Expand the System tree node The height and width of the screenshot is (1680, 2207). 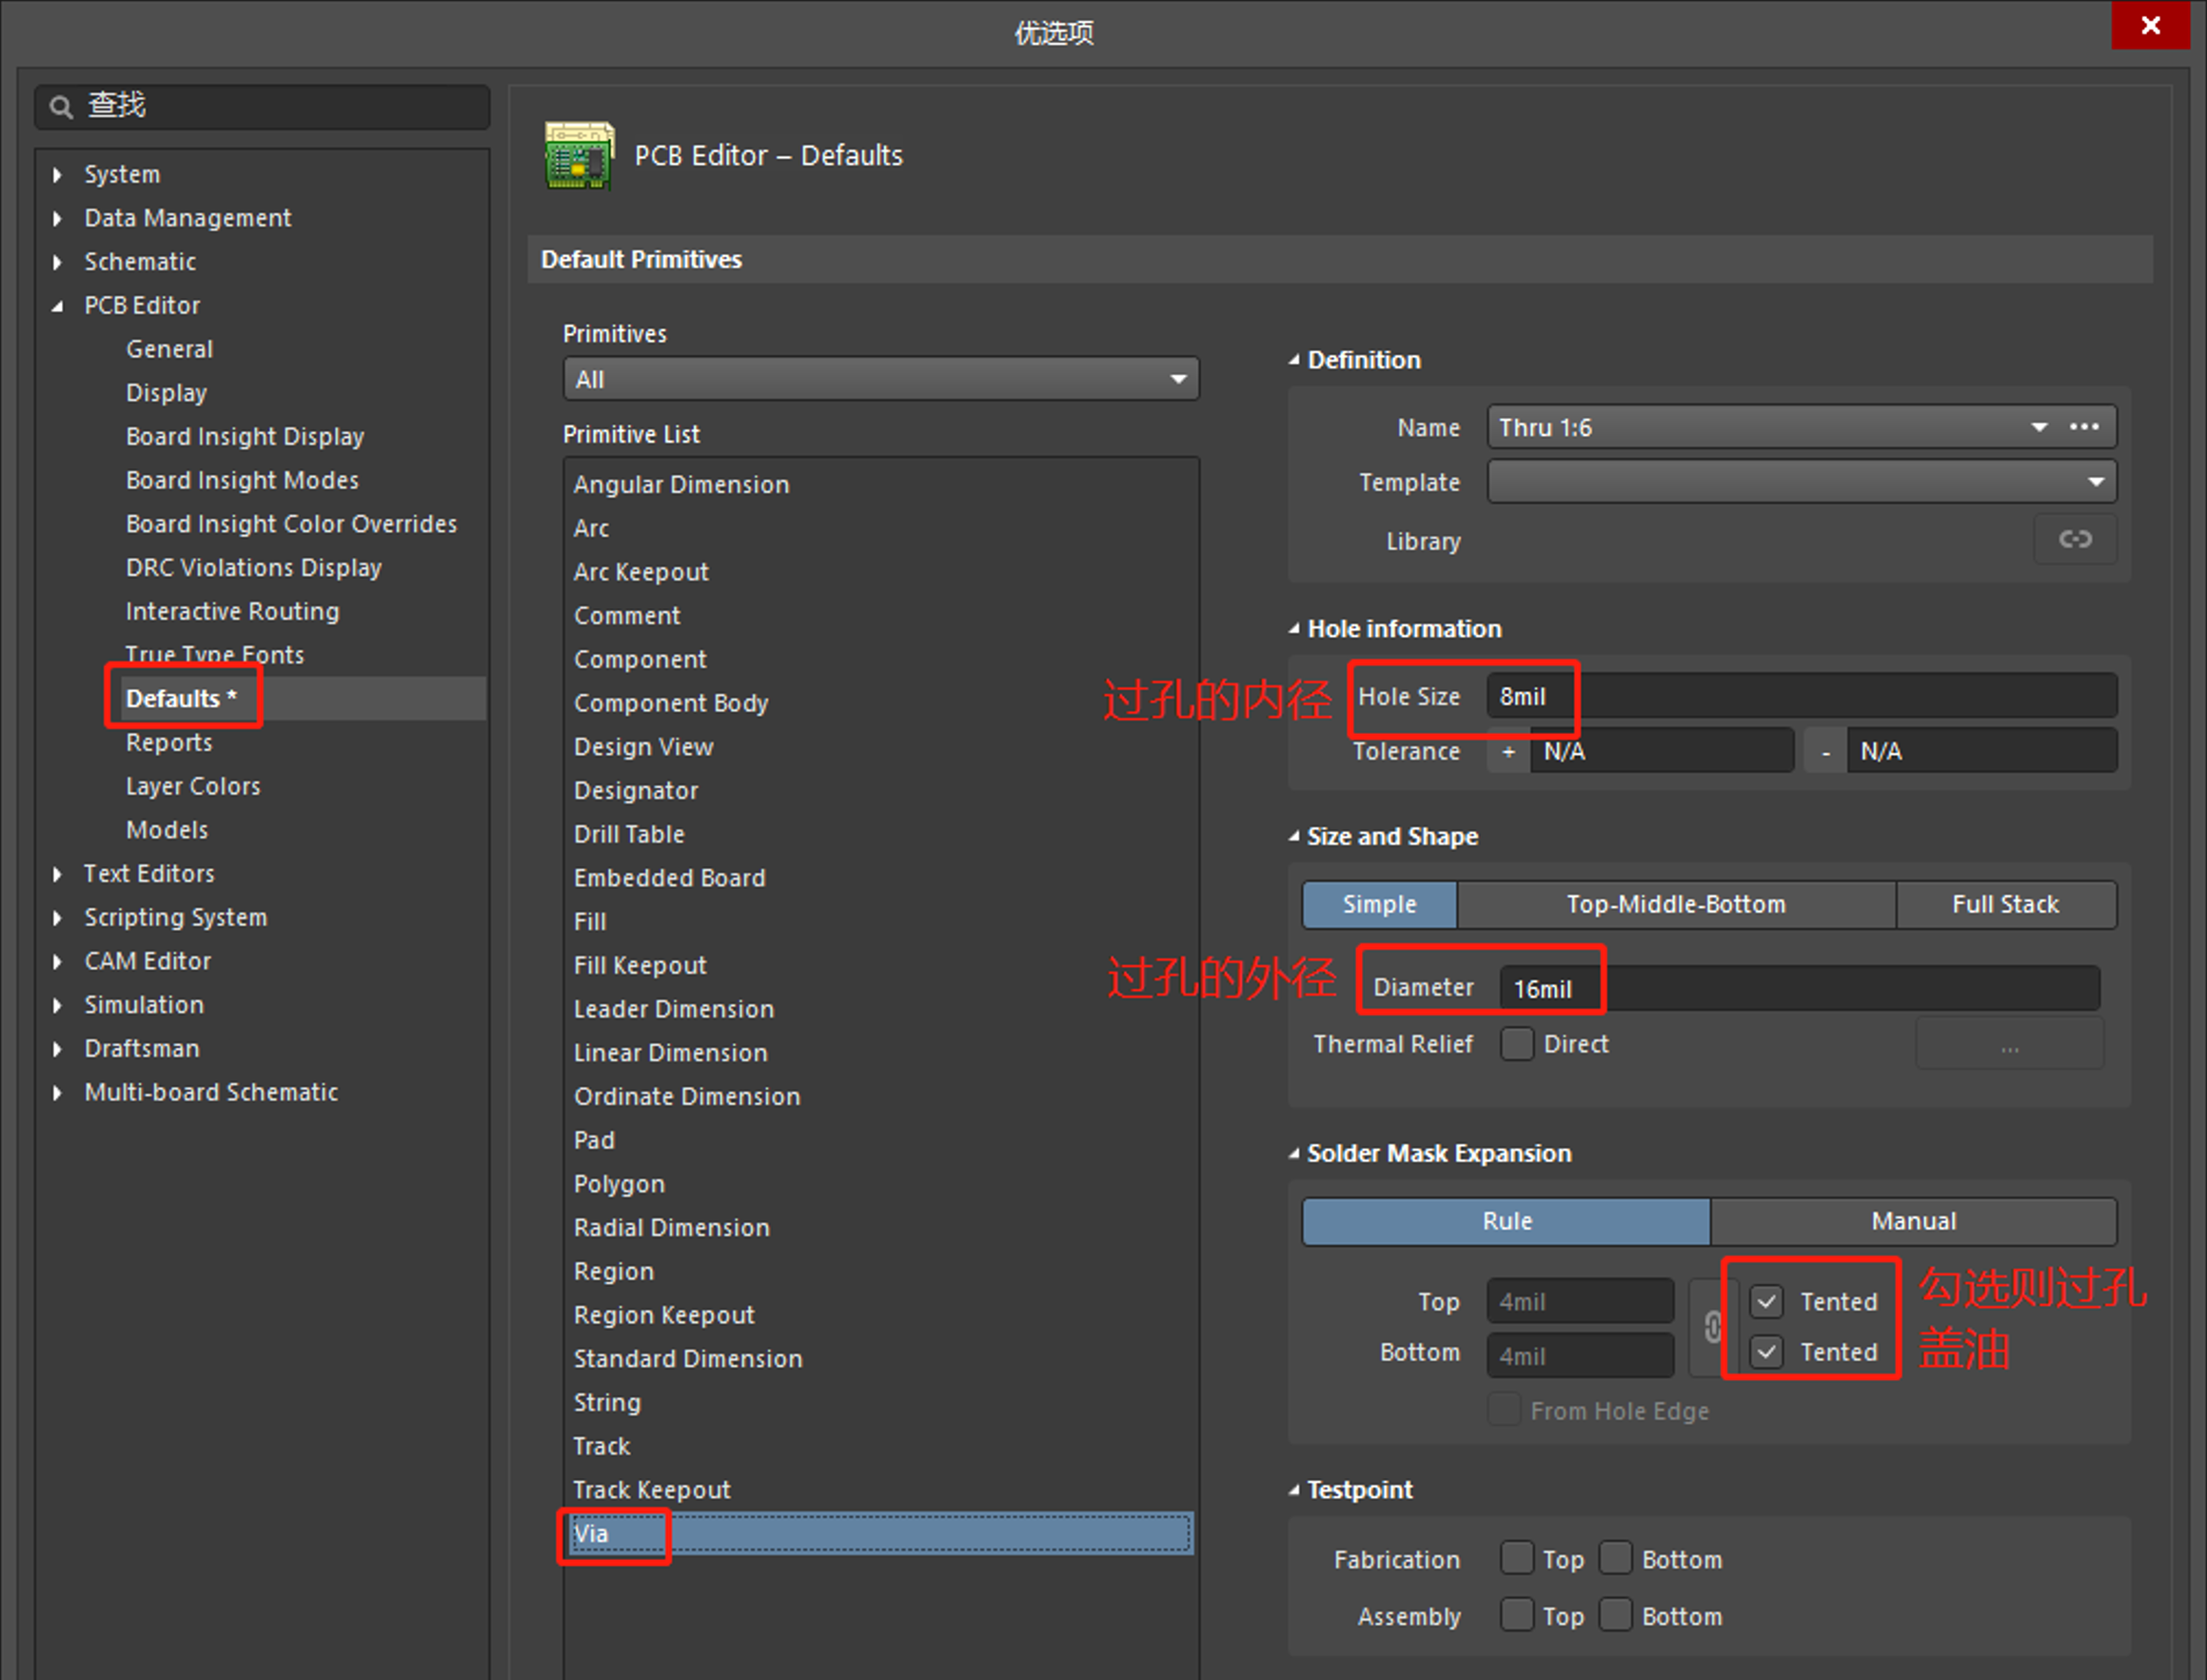[57, 175]
